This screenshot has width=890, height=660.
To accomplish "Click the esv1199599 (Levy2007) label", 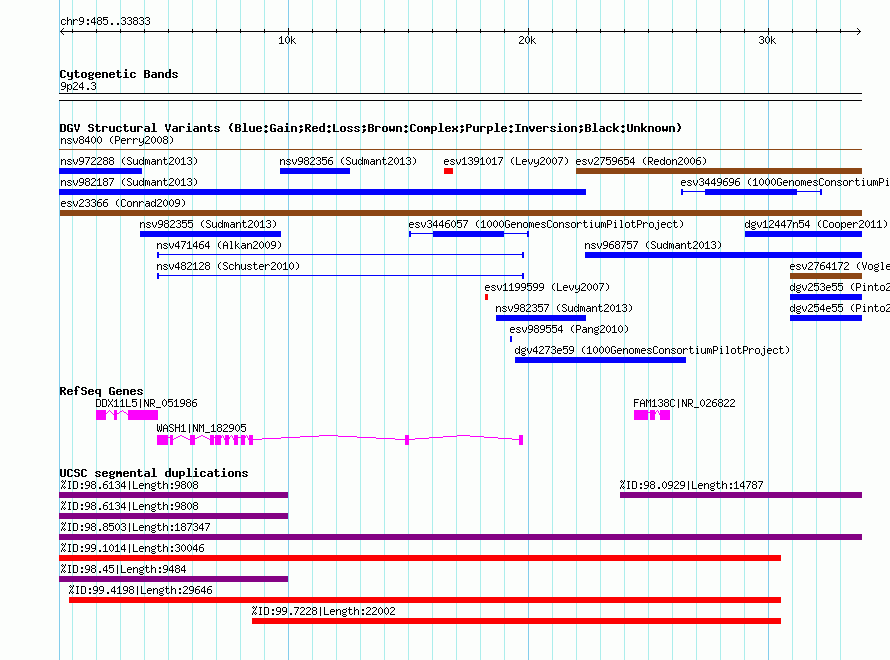I will tap(547, 287).
